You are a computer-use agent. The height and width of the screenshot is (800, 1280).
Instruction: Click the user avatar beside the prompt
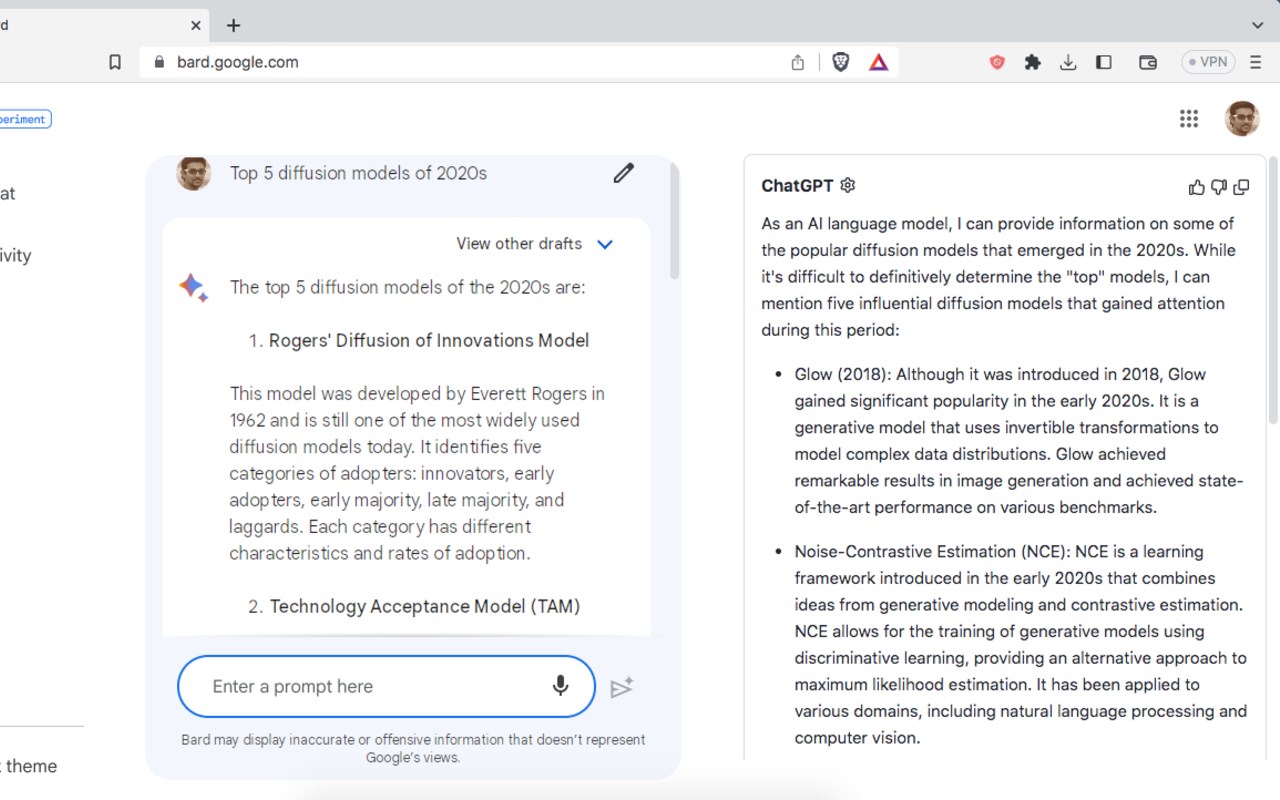[x=194, y=173]
